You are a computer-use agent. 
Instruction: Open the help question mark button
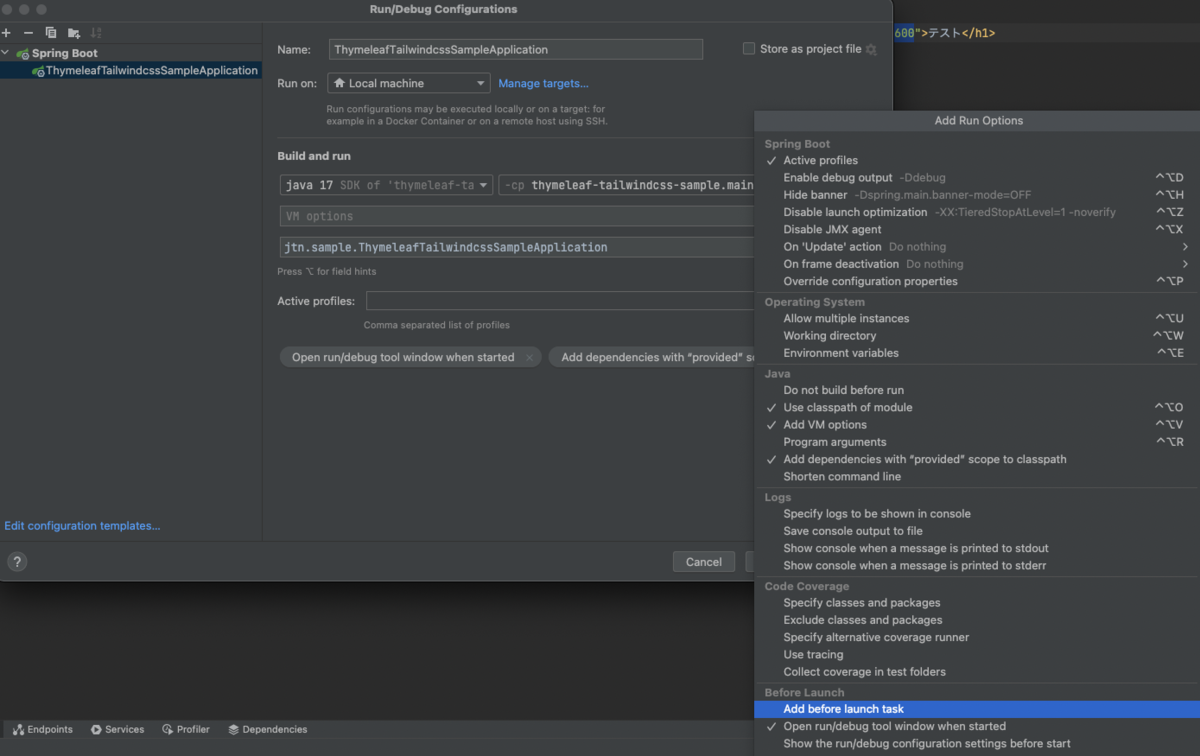tap(17, 562)
